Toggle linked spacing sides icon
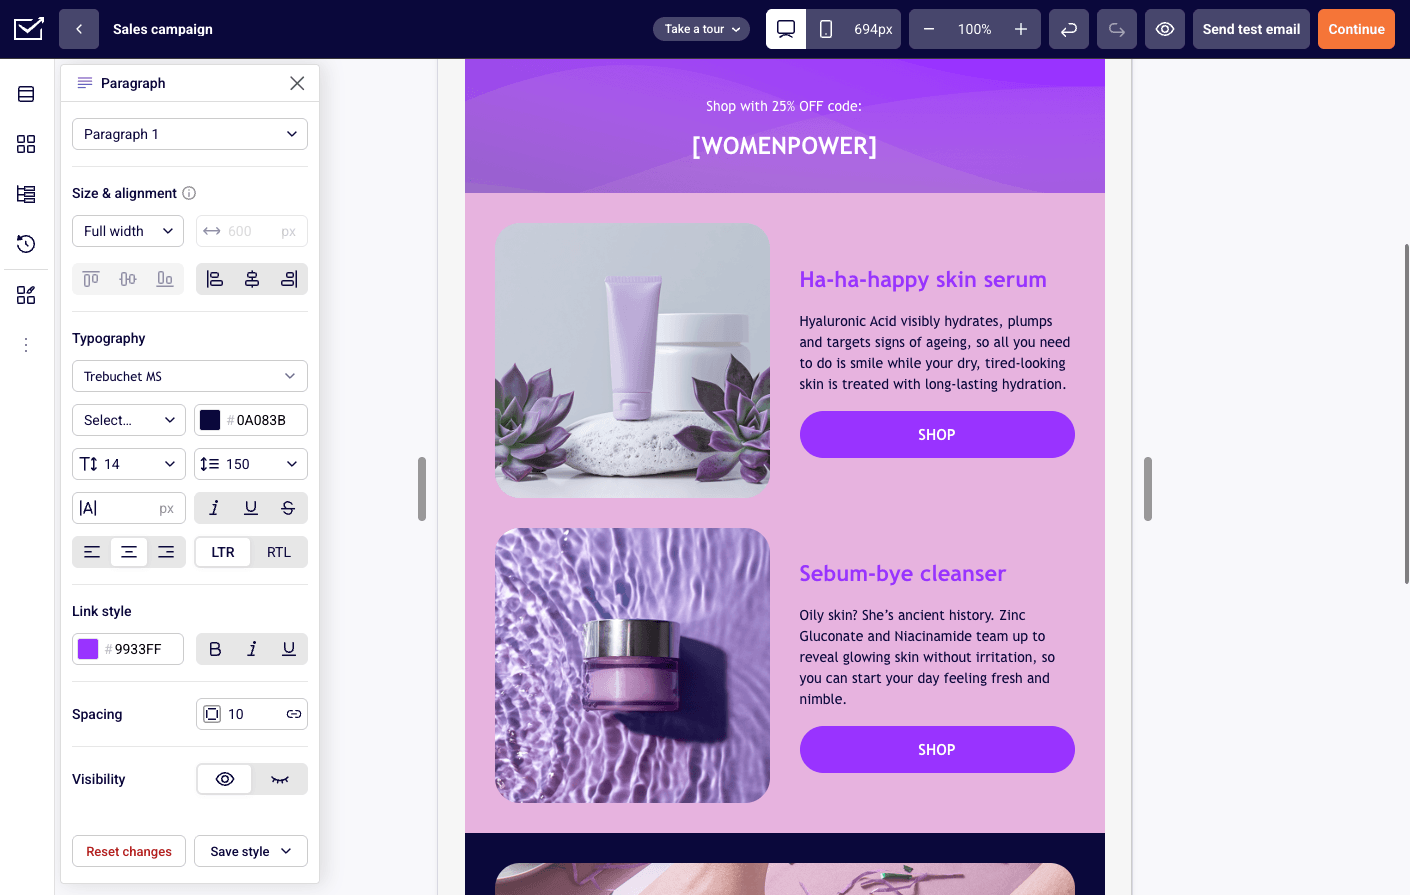The image size is (1410, 895). (x=294, y=714)
